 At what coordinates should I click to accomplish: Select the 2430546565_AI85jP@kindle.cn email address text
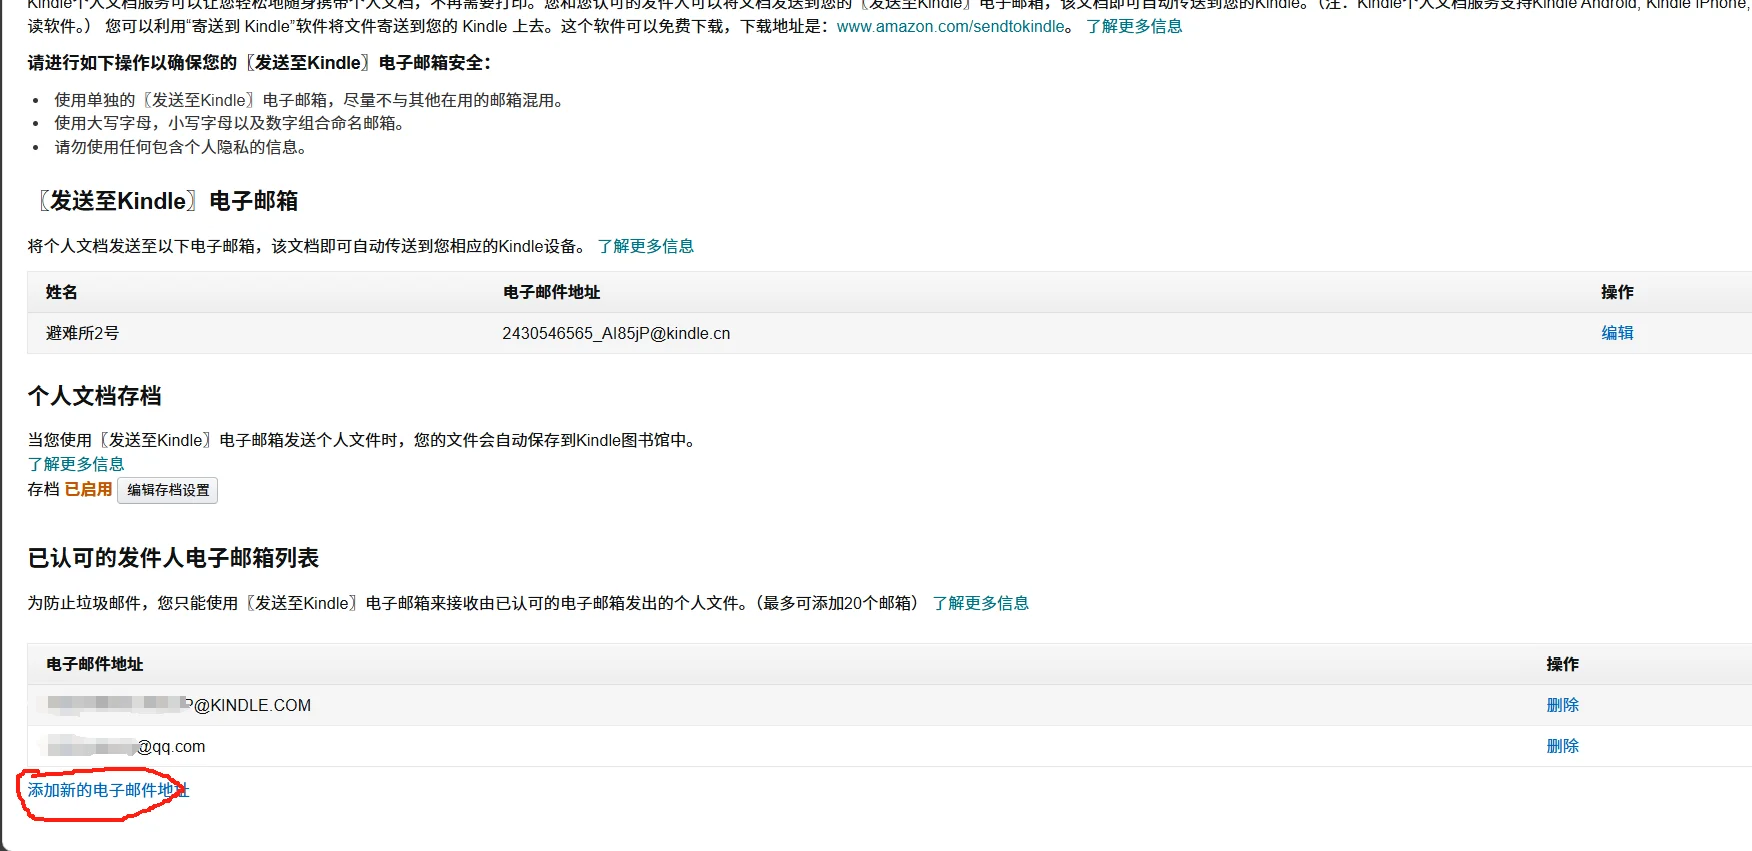click(x=616, y=334)
